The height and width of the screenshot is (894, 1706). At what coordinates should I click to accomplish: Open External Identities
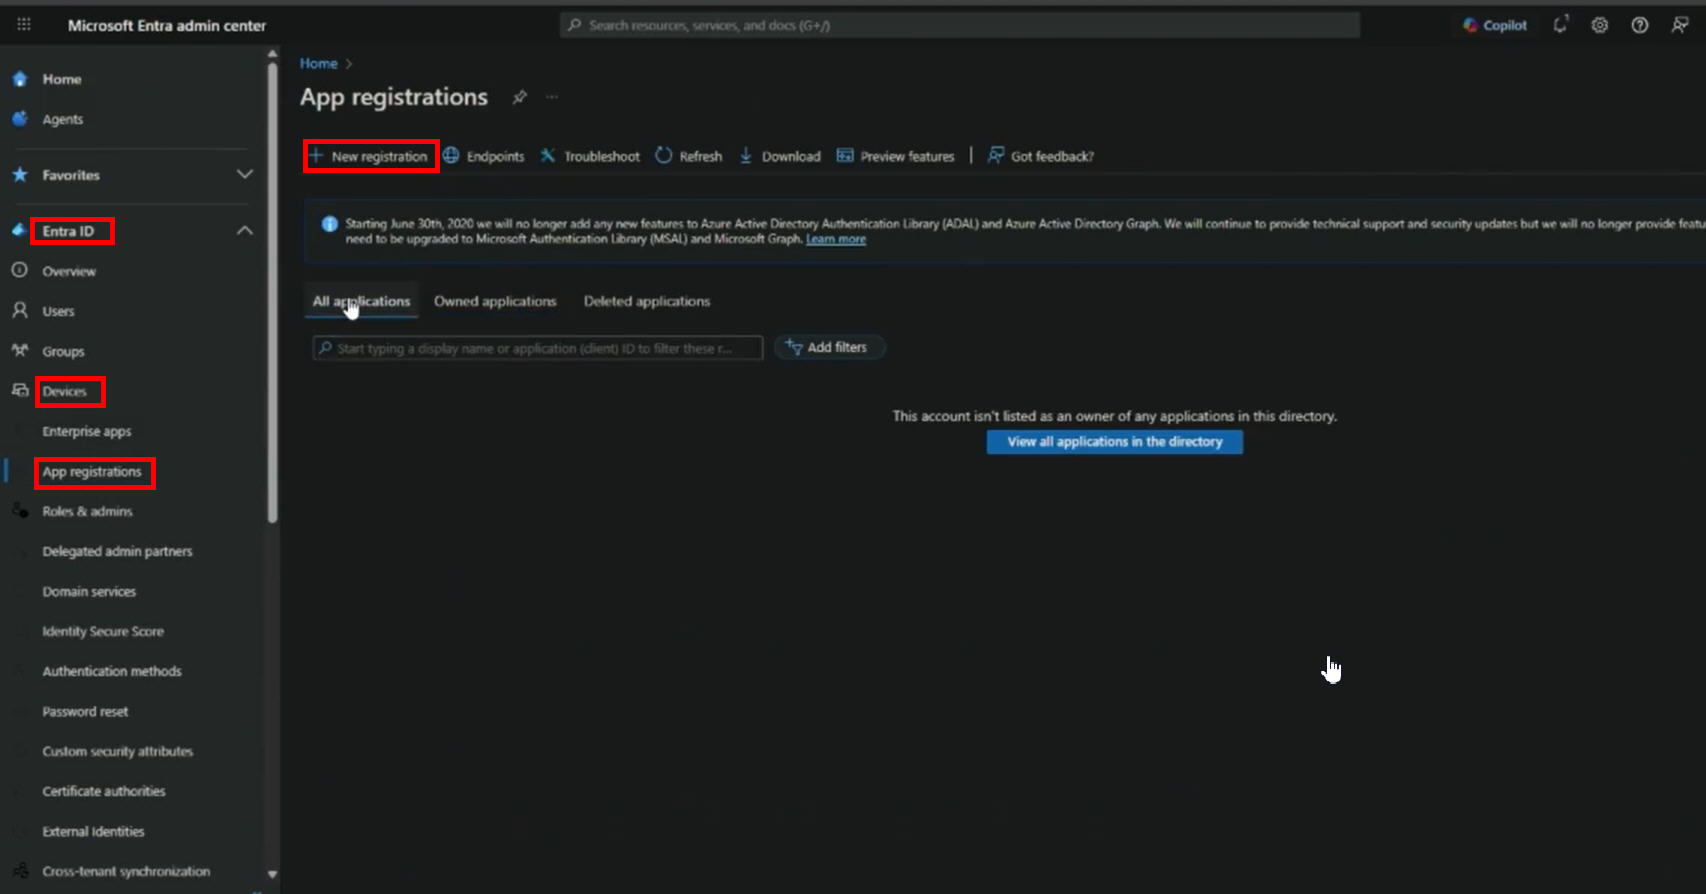(93, 831)
